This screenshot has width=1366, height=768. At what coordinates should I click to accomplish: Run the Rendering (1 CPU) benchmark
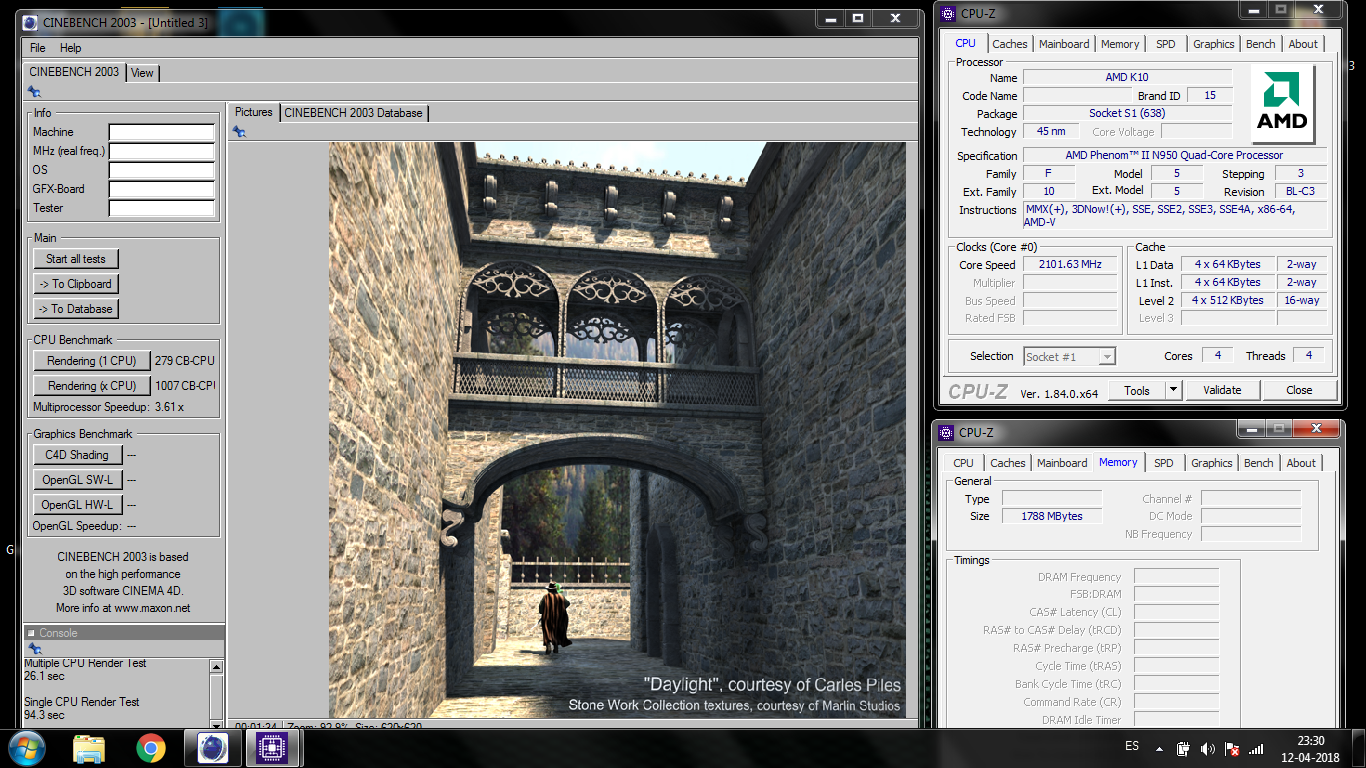(x=91, y=361)
